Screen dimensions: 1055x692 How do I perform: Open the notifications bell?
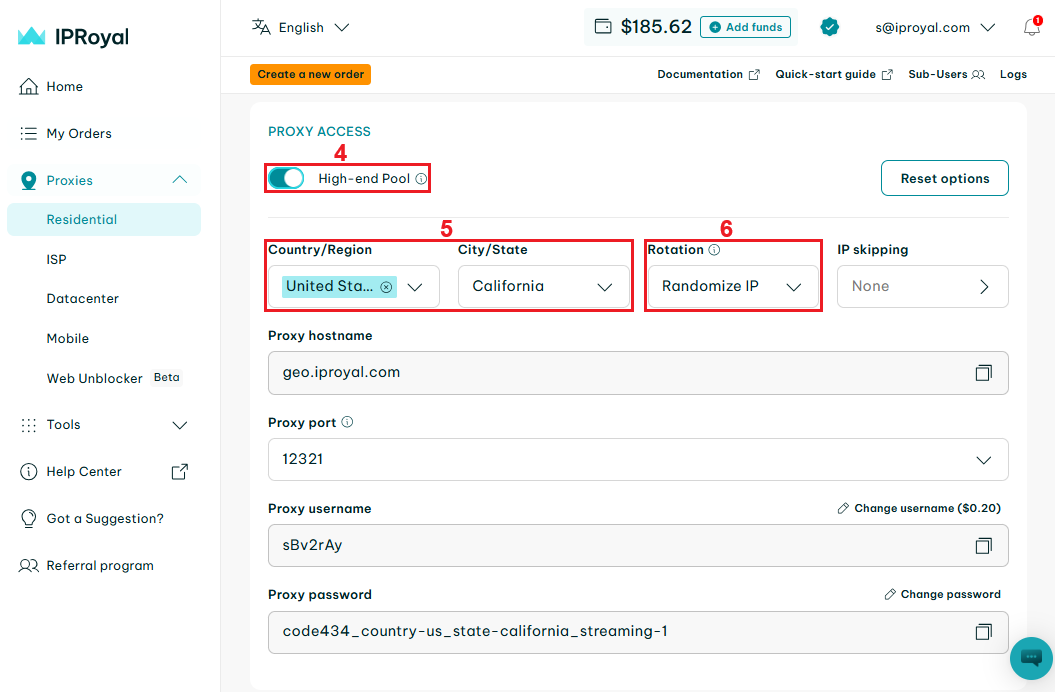[1031, 28]
